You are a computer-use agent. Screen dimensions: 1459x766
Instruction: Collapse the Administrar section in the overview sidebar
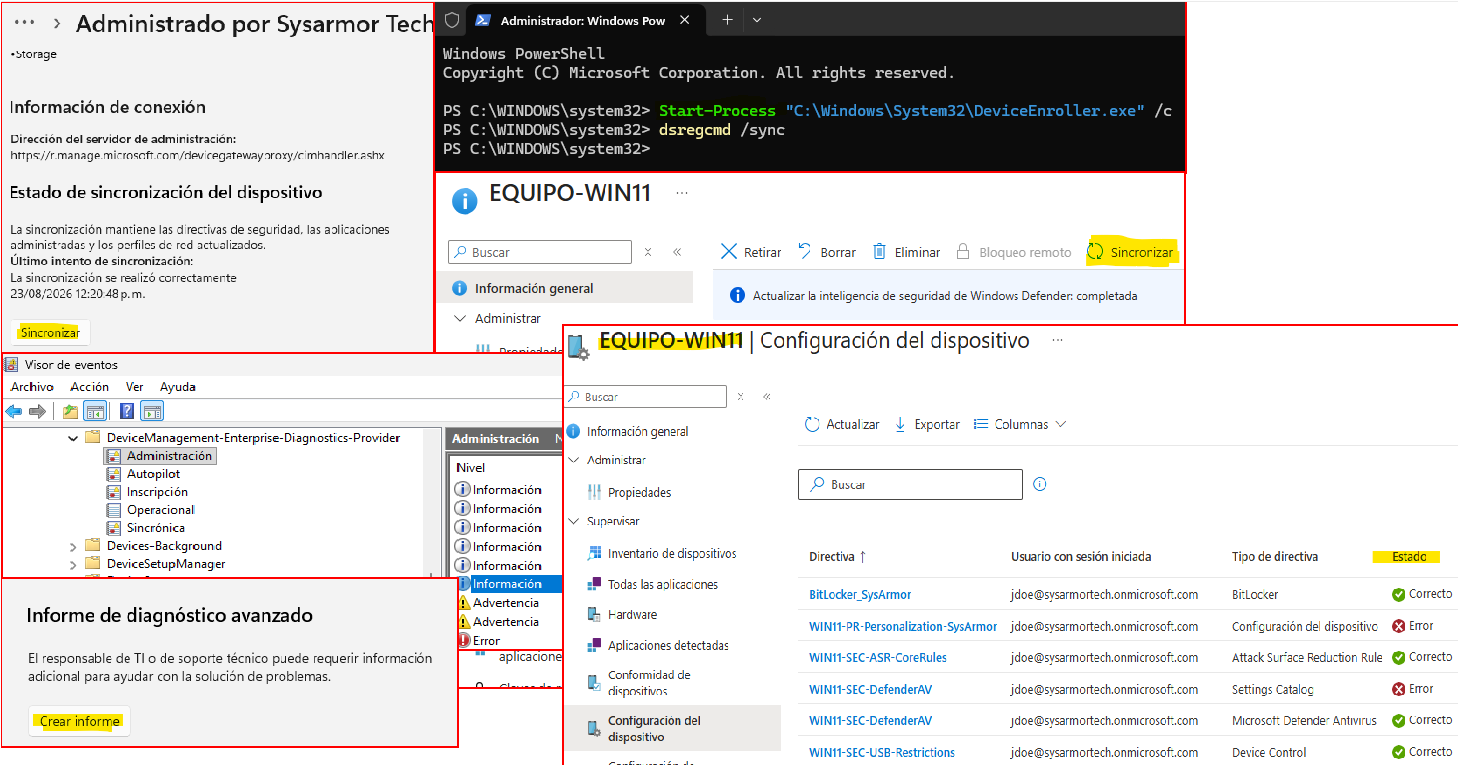coord(460,318)
